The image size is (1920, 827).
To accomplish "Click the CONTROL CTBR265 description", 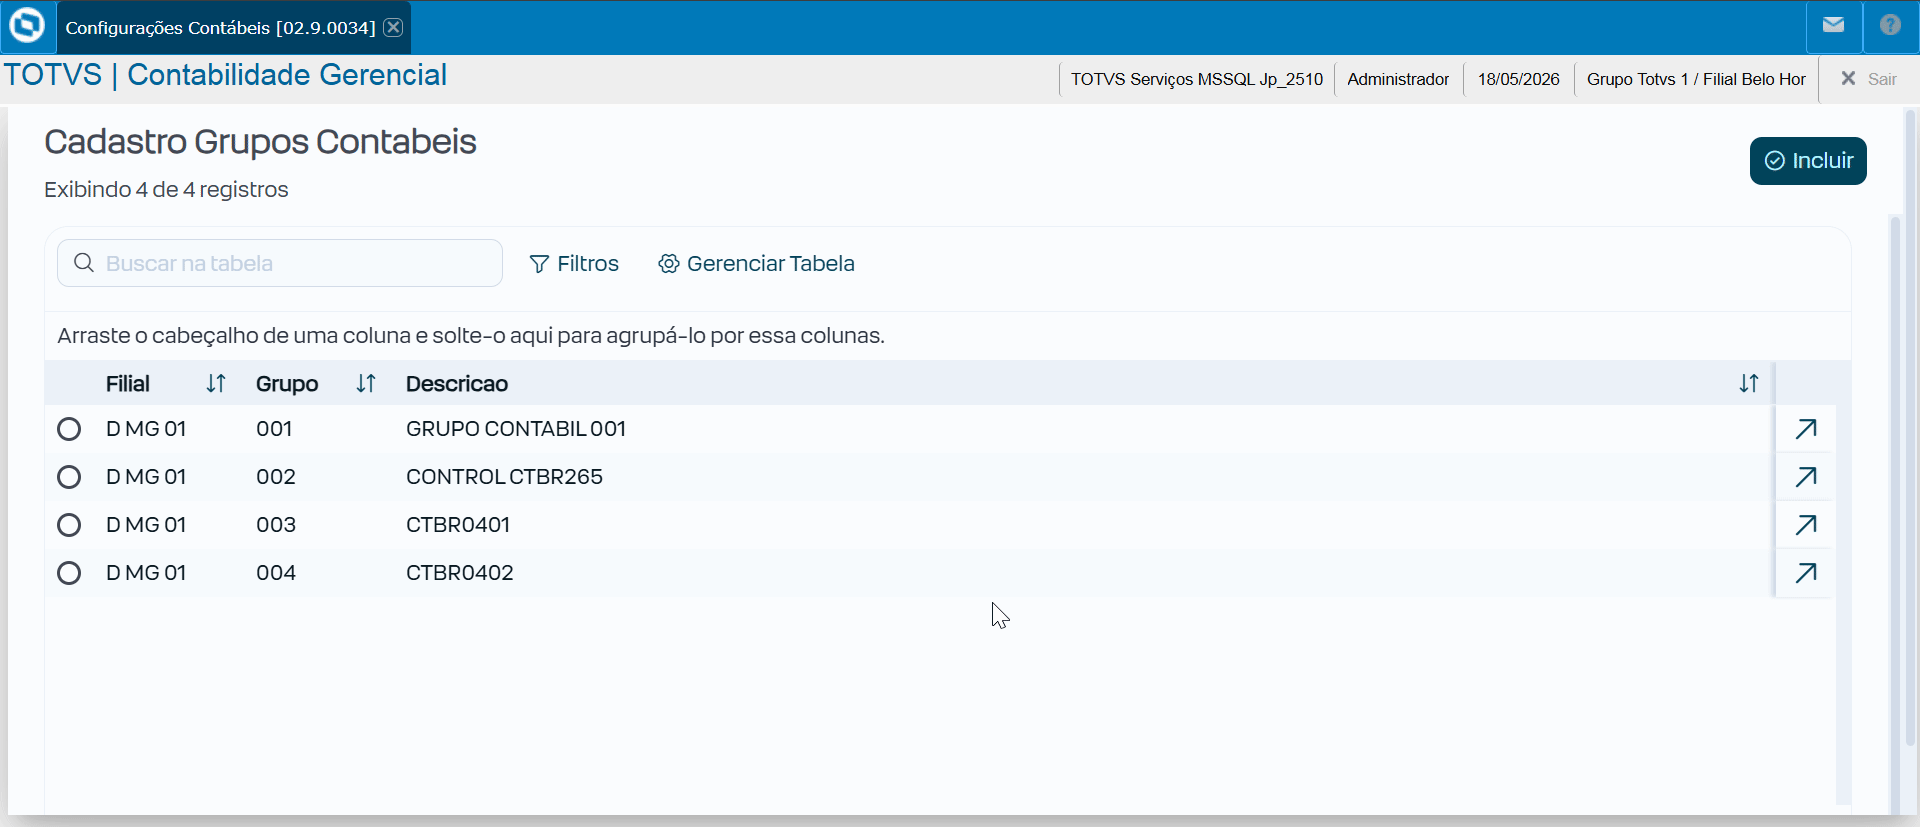I will click(504, 477).
